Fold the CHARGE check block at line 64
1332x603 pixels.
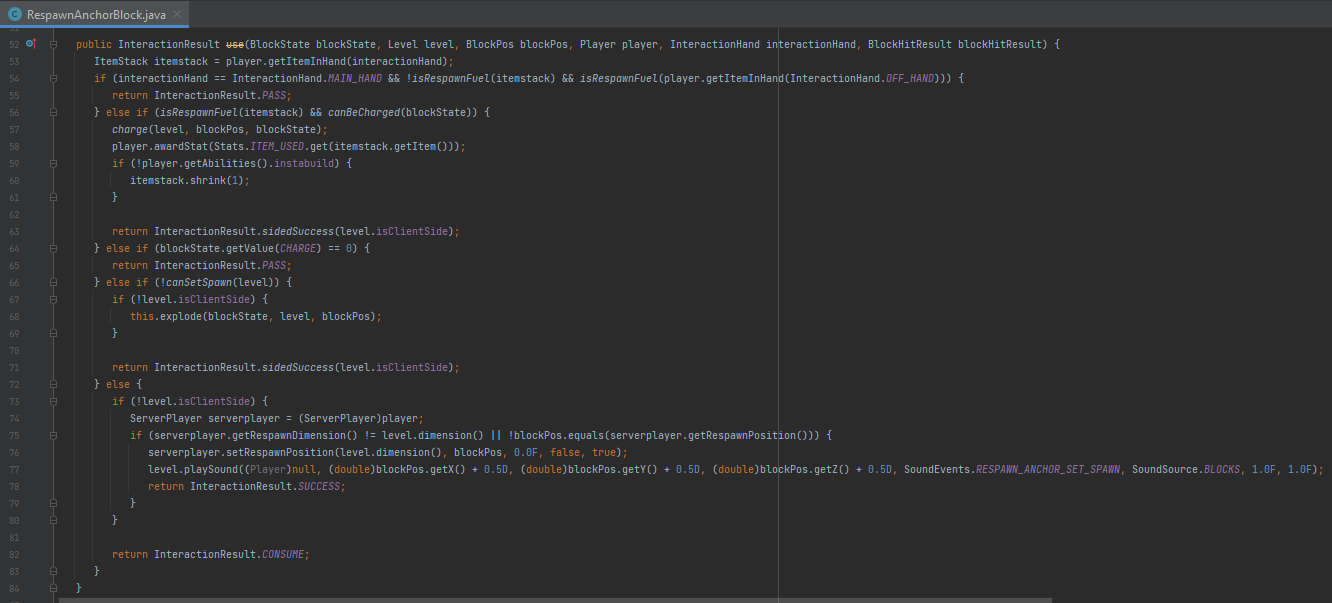point(54,248)
